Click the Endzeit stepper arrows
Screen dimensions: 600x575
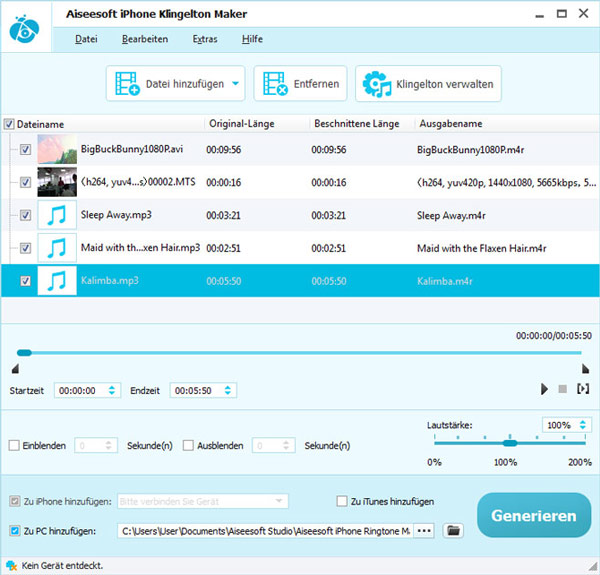(228, 390)
